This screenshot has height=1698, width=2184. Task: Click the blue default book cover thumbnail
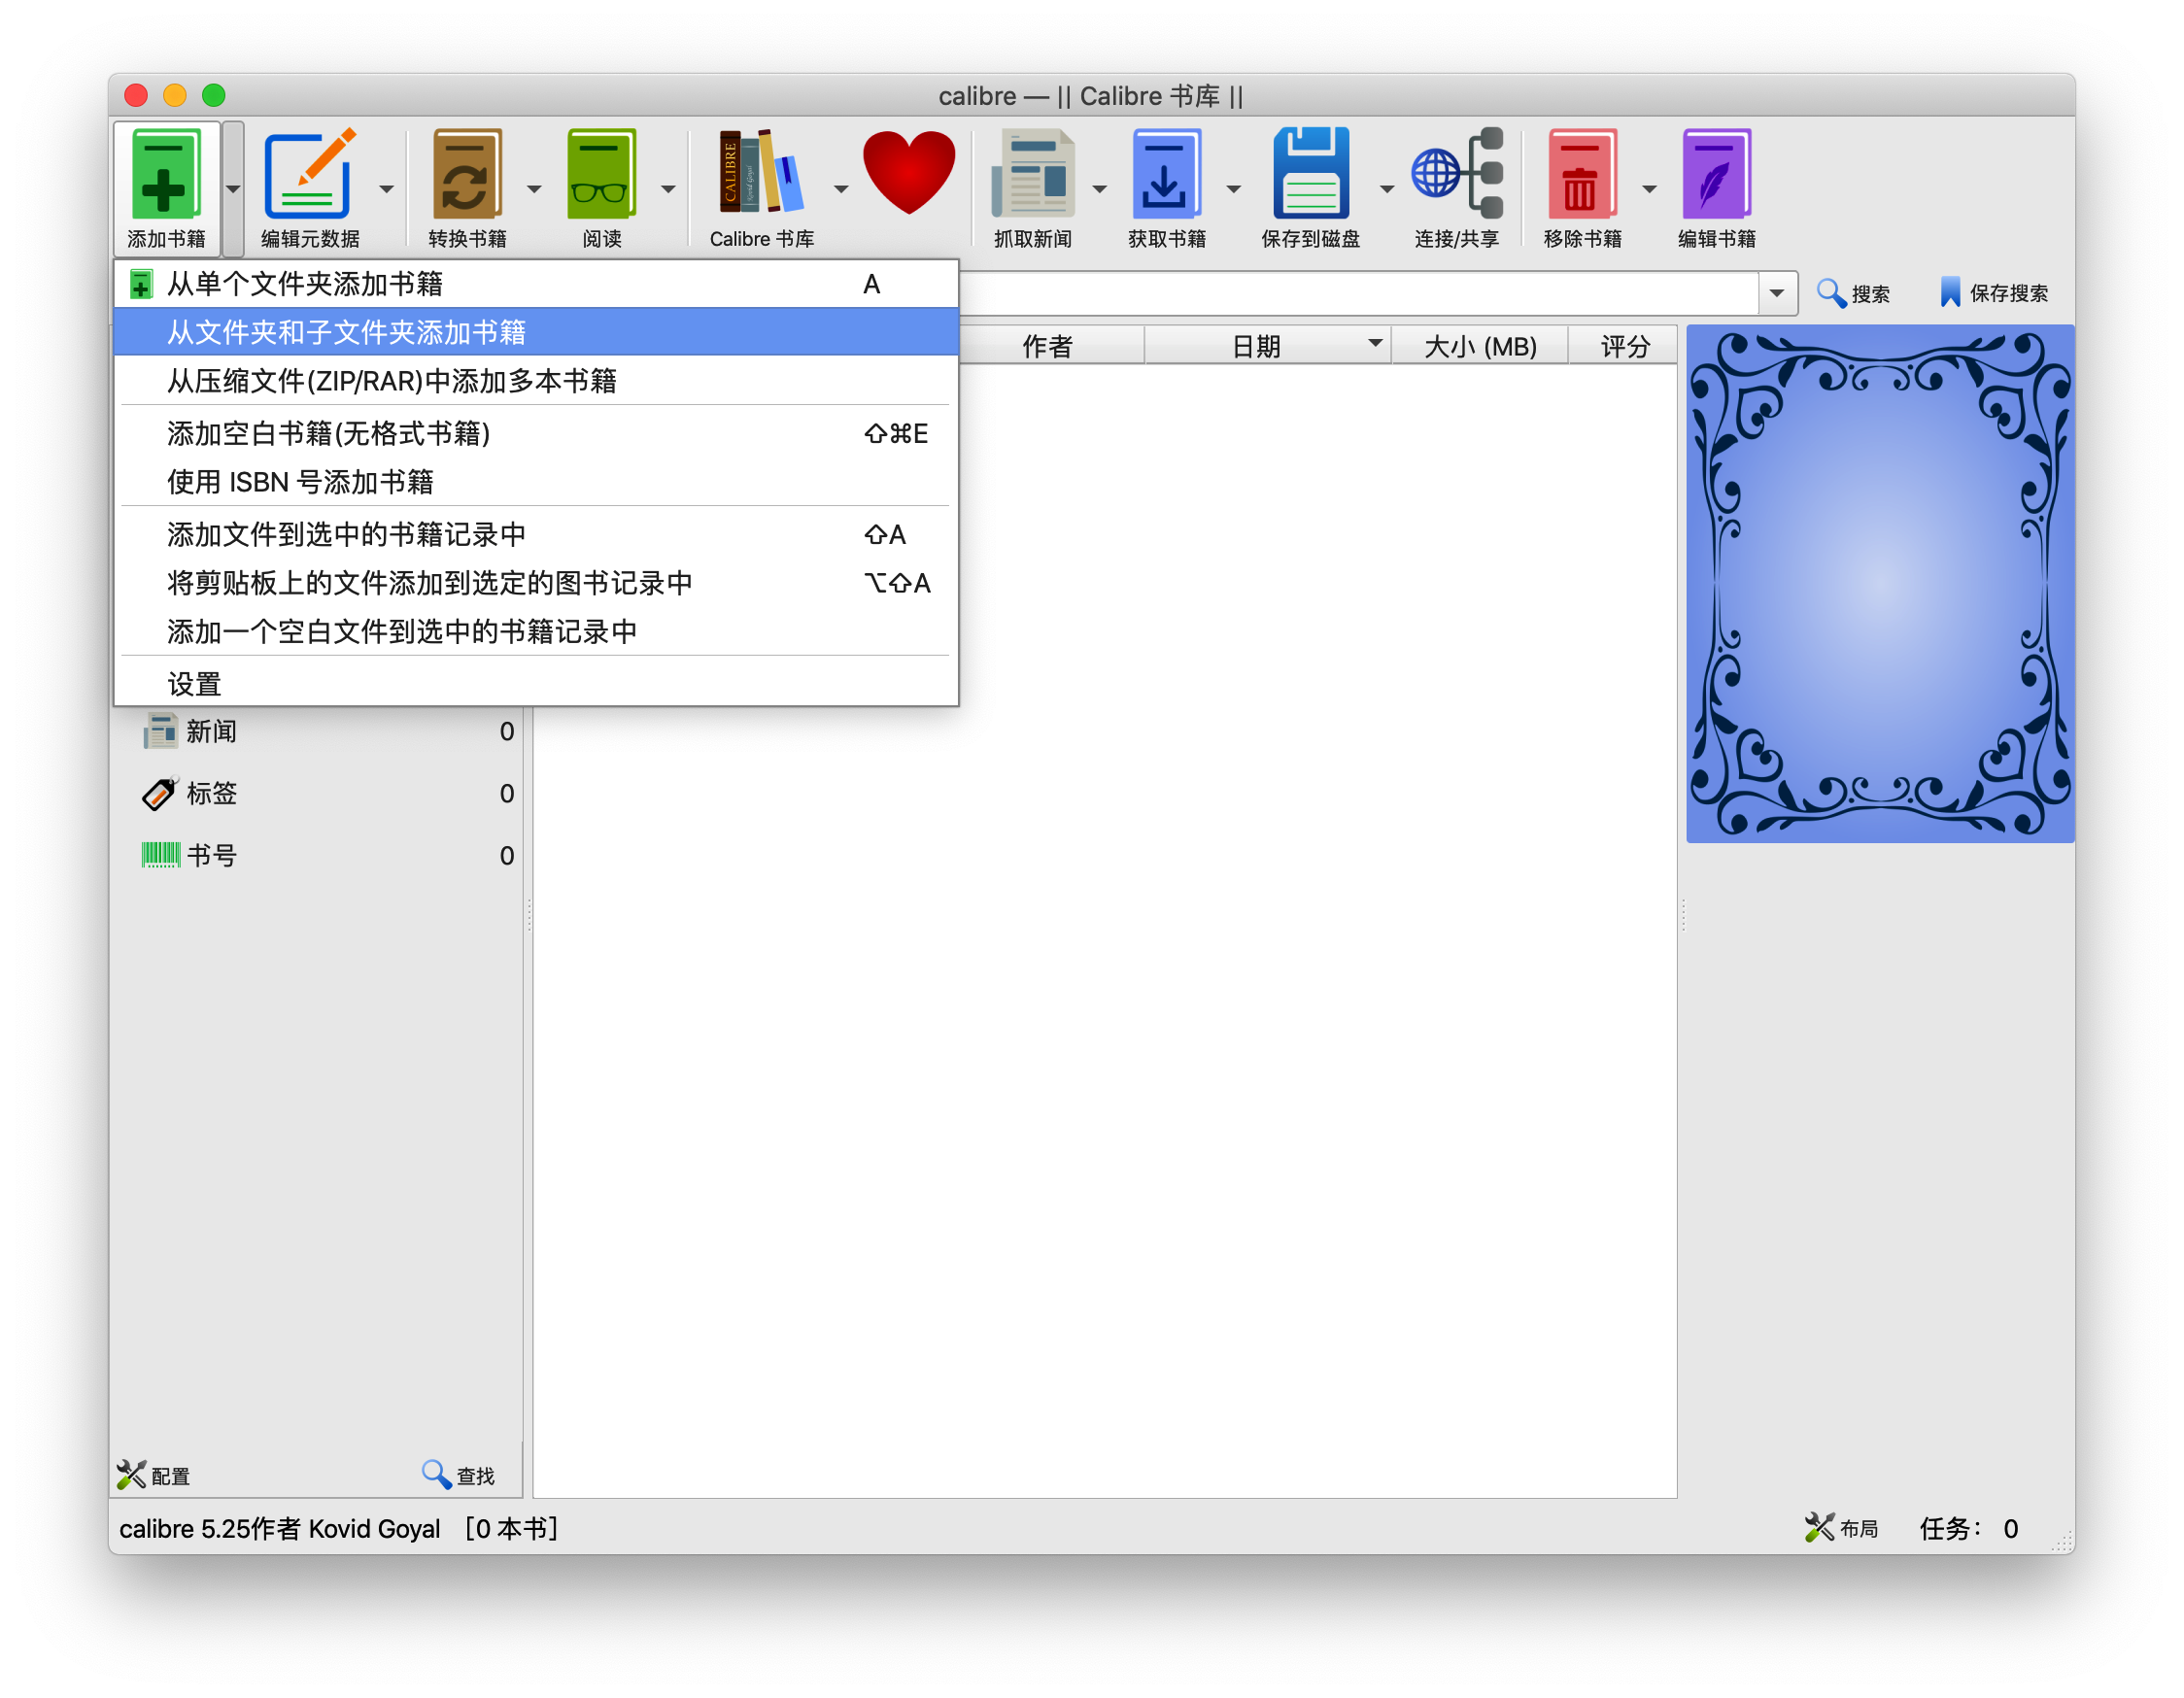[1880, 583]
